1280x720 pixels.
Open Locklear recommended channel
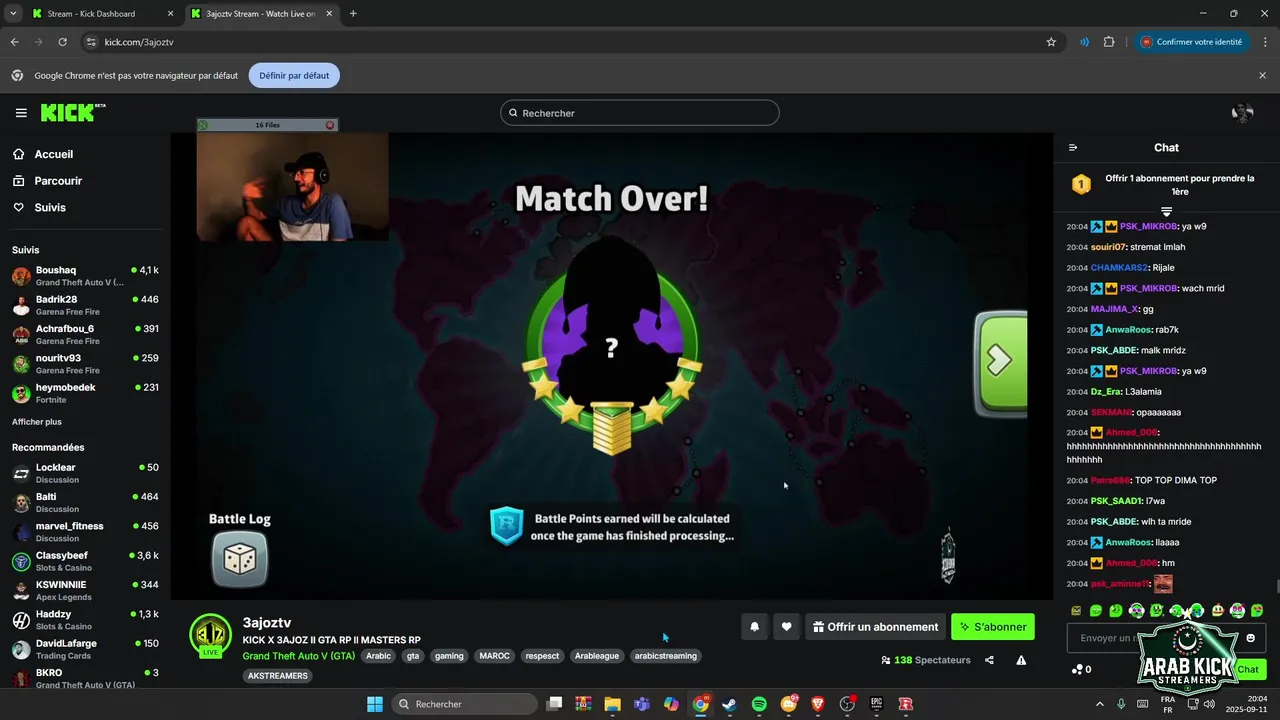click(x=85, y=473)
